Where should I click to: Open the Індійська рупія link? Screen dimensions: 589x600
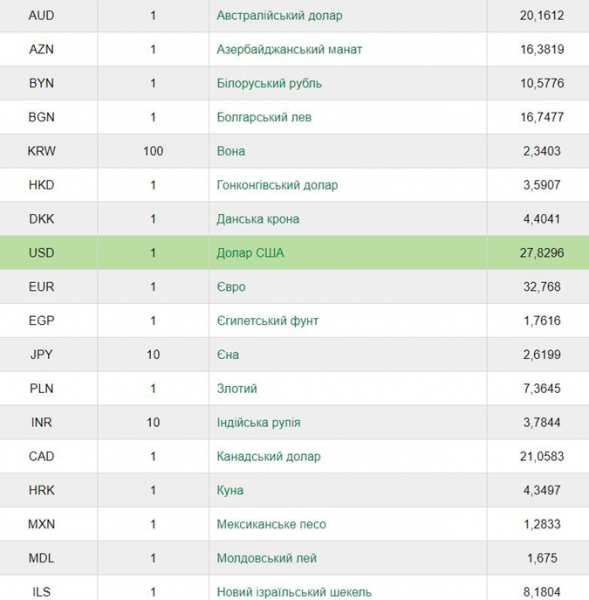(x=258, y=422)
